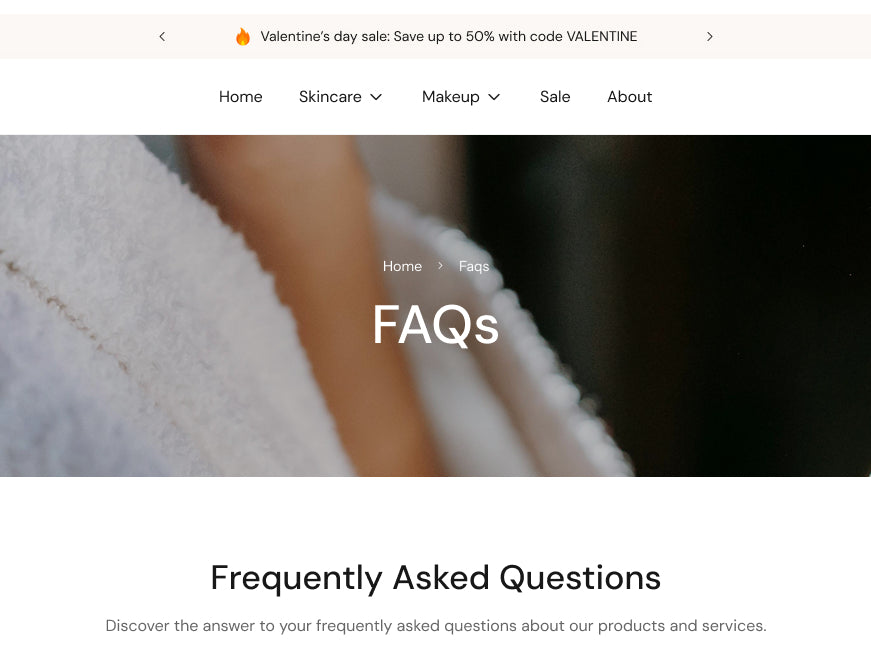Click the flame emoji icon in announcement bar
Screen dimensions: 871x654
[243, 37]
